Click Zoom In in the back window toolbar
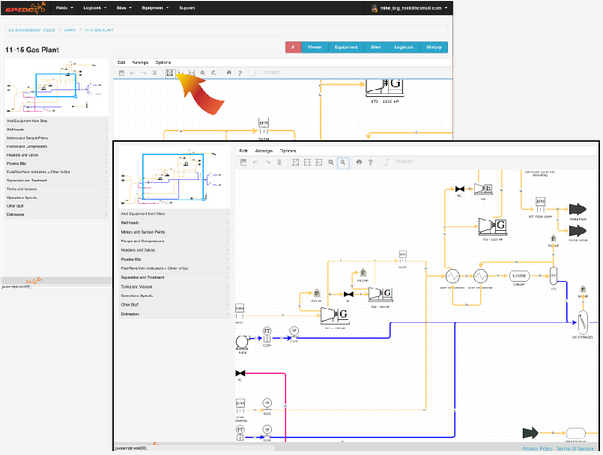 click(x=203, y=73)
